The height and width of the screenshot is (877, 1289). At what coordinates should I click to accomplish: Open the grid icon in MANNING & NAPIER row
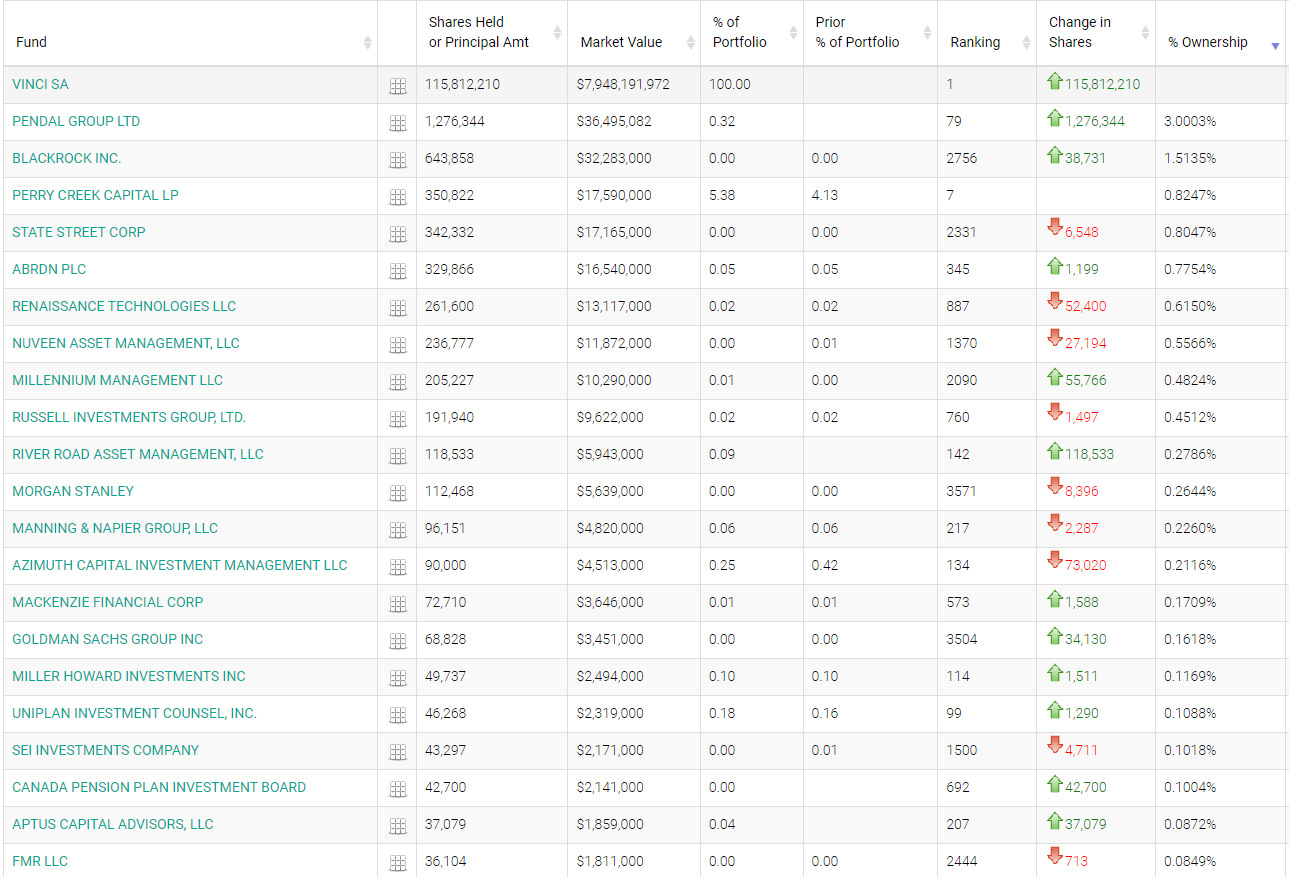(397, 531)
